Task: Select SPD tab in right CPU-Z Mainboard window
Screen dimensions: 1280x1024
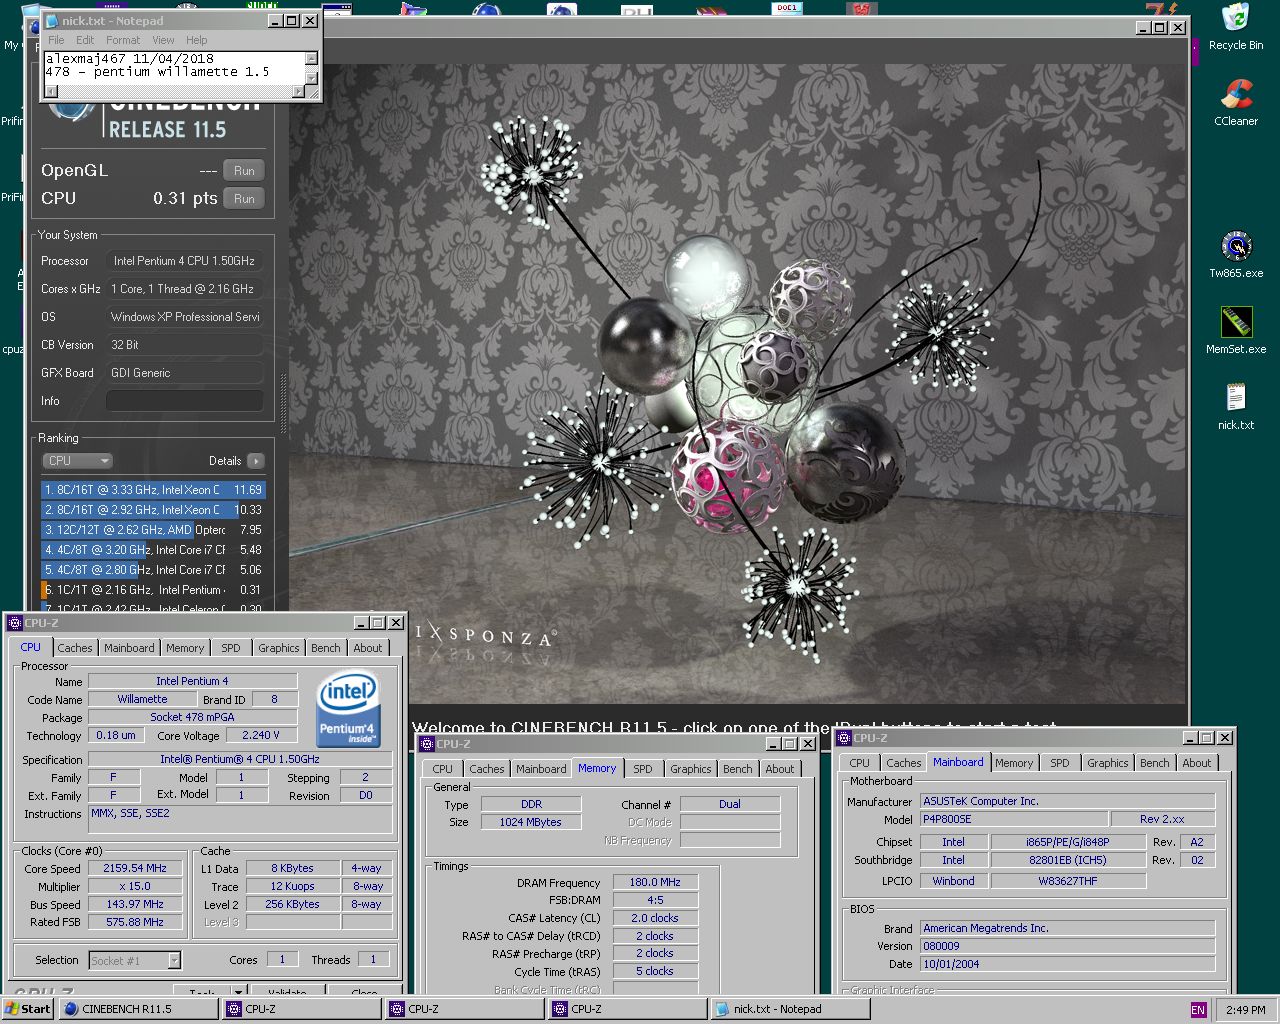Action: pyautogui.click(x=1060, y=763)
